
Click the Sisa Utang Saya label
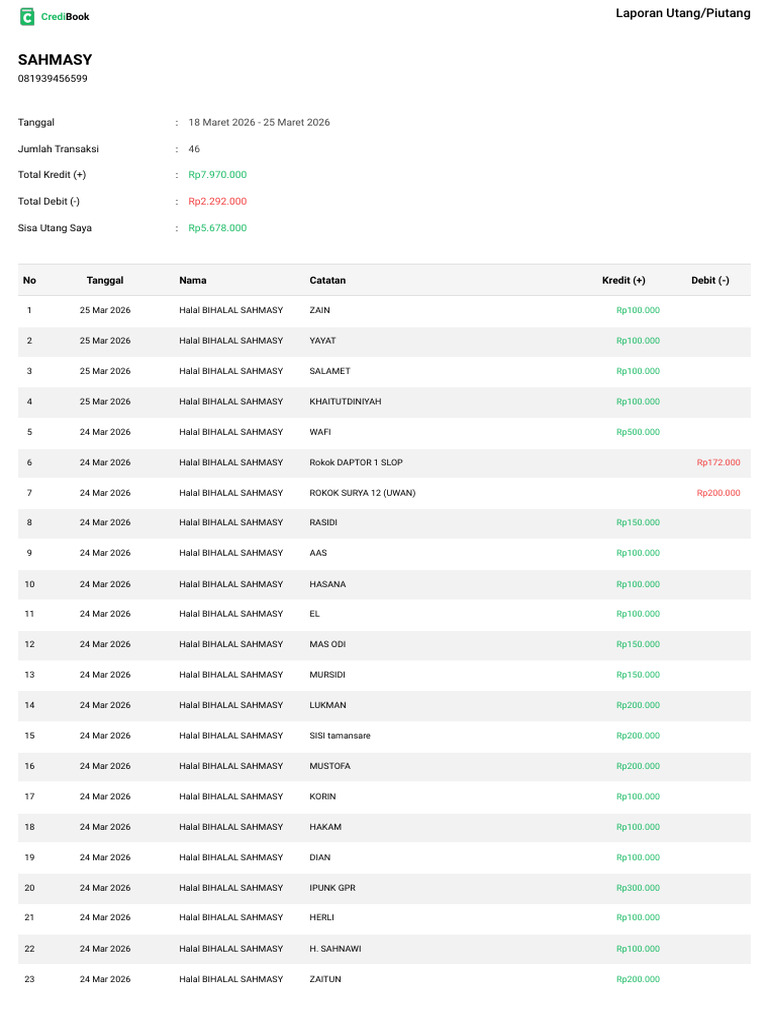tap(55, 228)
